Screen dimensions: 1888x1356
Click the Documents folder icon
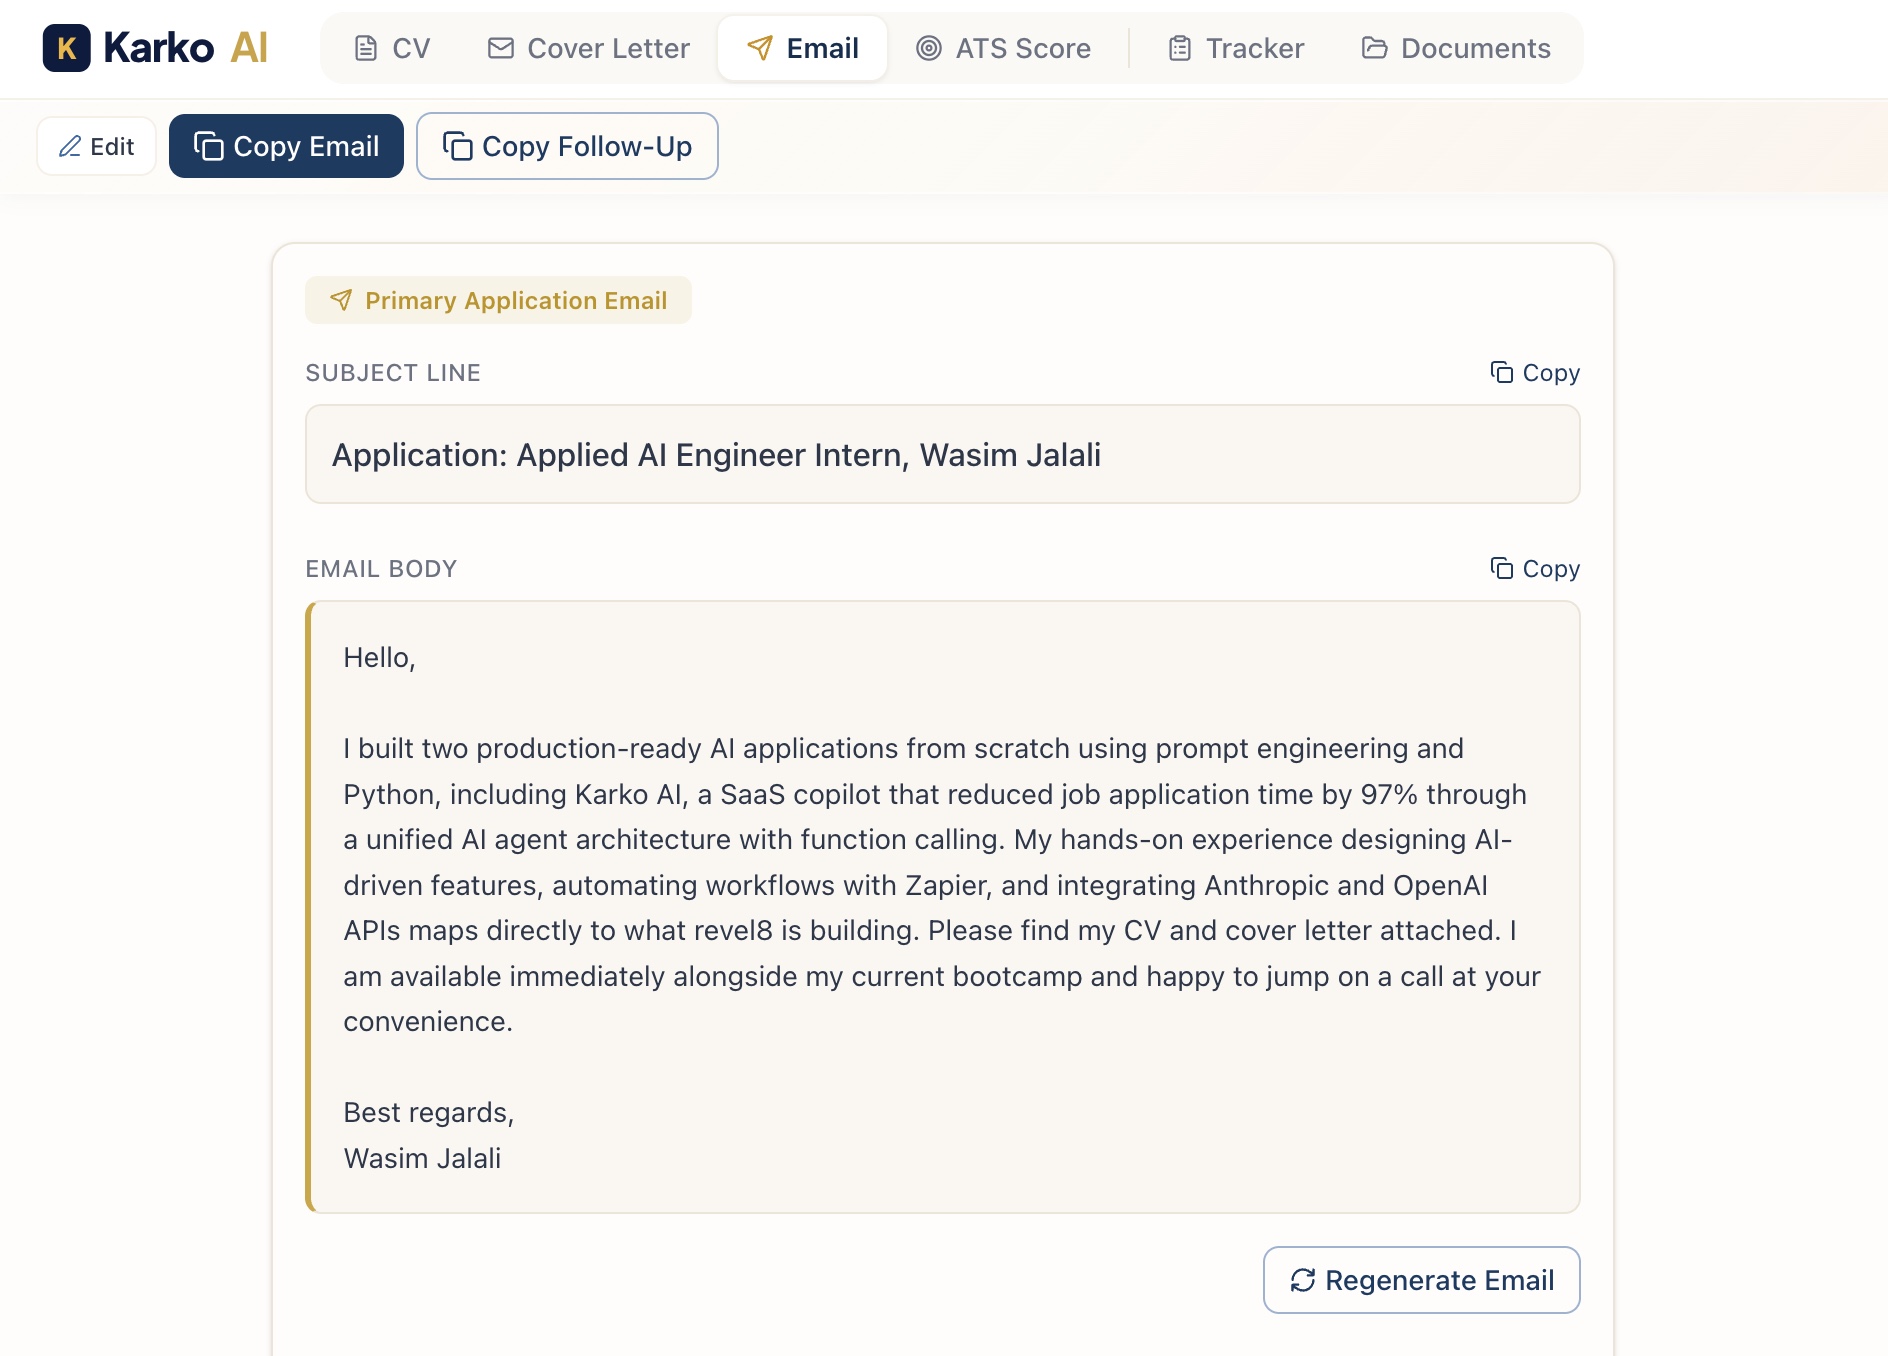pos(1375,46)
